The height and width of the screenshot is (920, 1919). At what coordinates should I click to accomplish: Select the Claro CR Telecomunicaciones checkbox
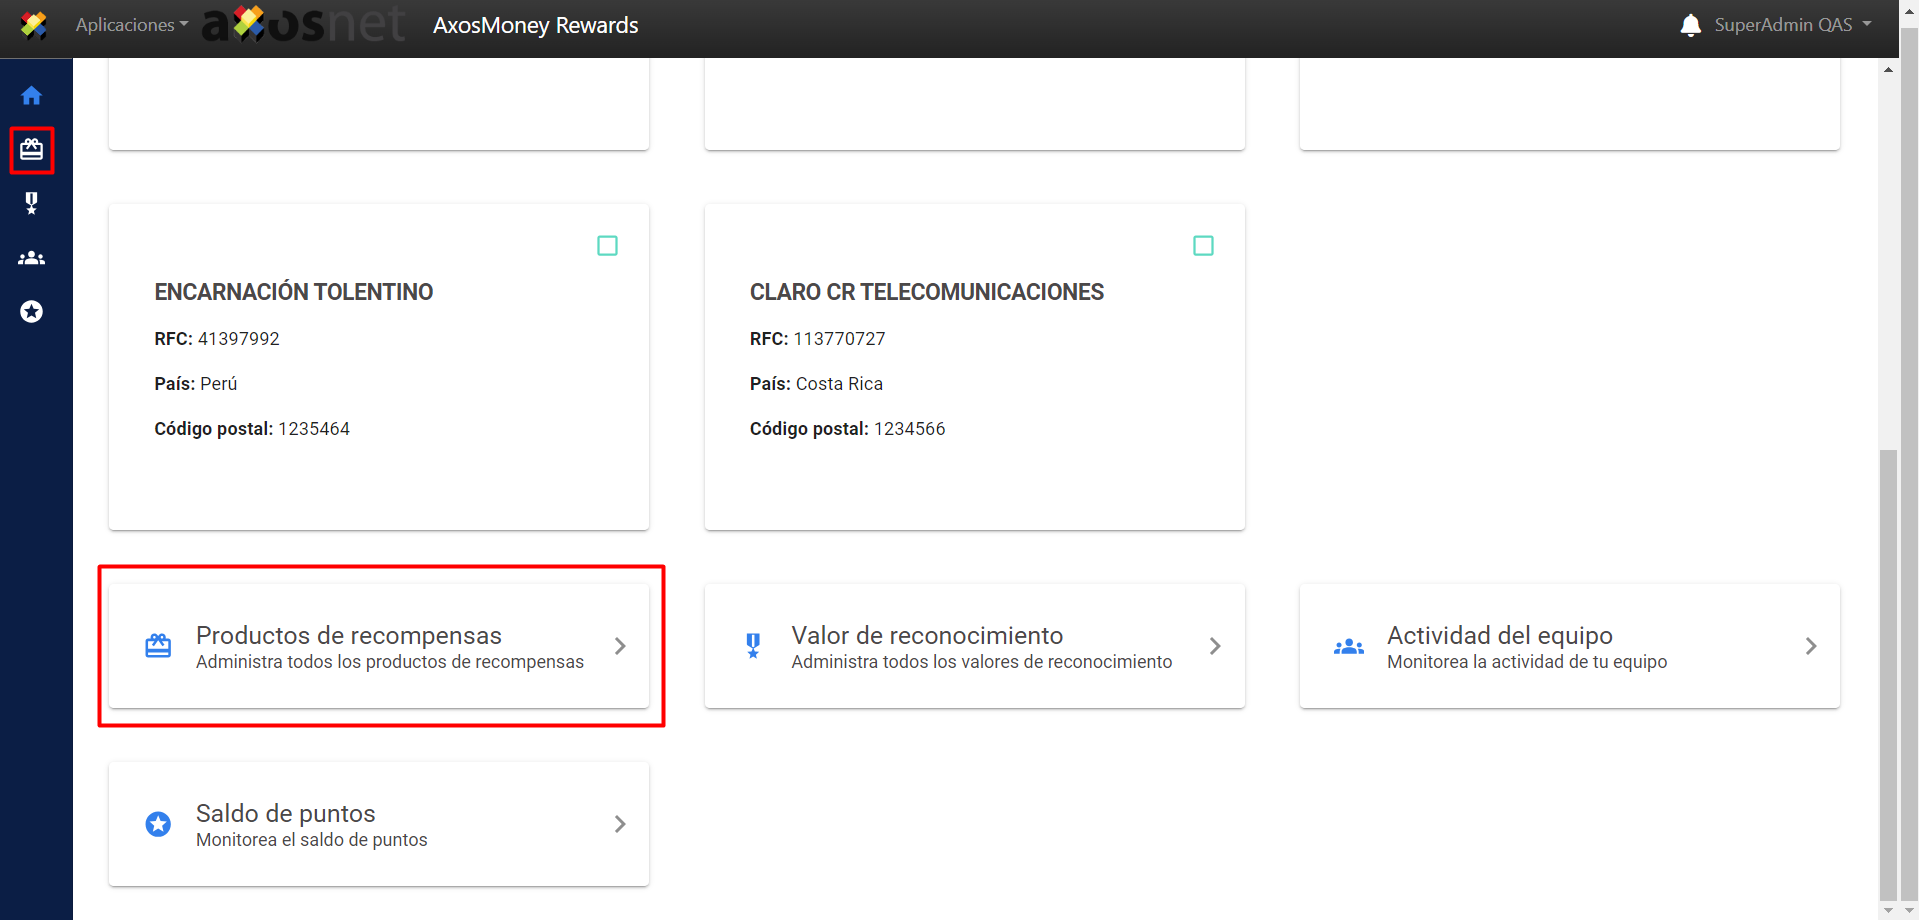[1203, 246]
